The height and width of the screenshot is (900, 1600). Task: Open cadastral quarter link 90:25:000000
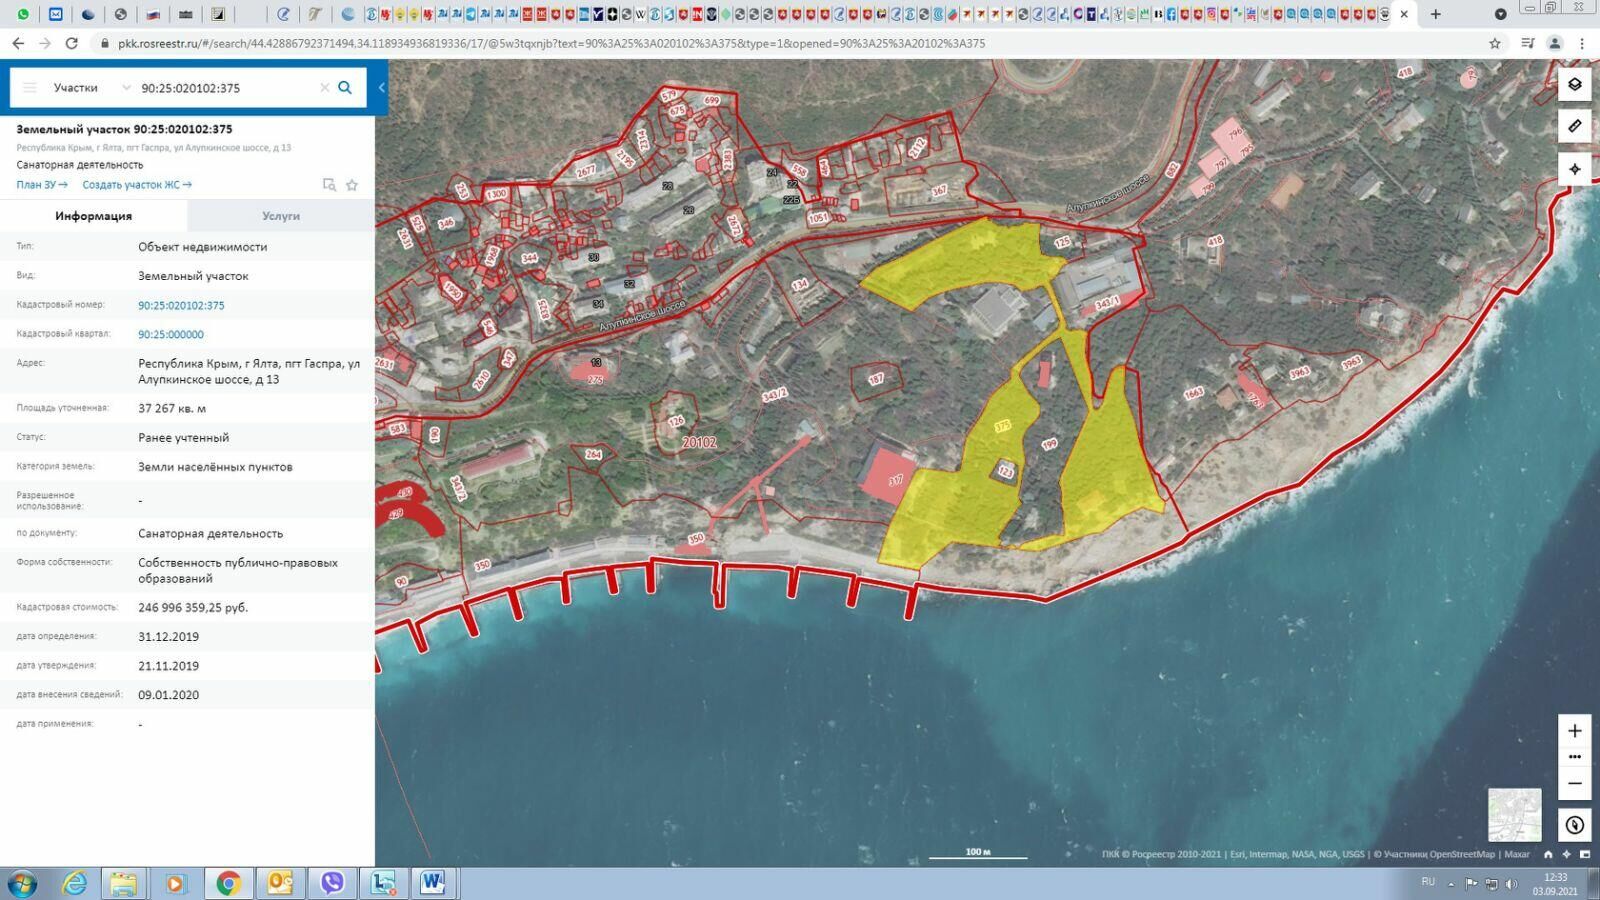pyautogui.click(x=171, y=334)
